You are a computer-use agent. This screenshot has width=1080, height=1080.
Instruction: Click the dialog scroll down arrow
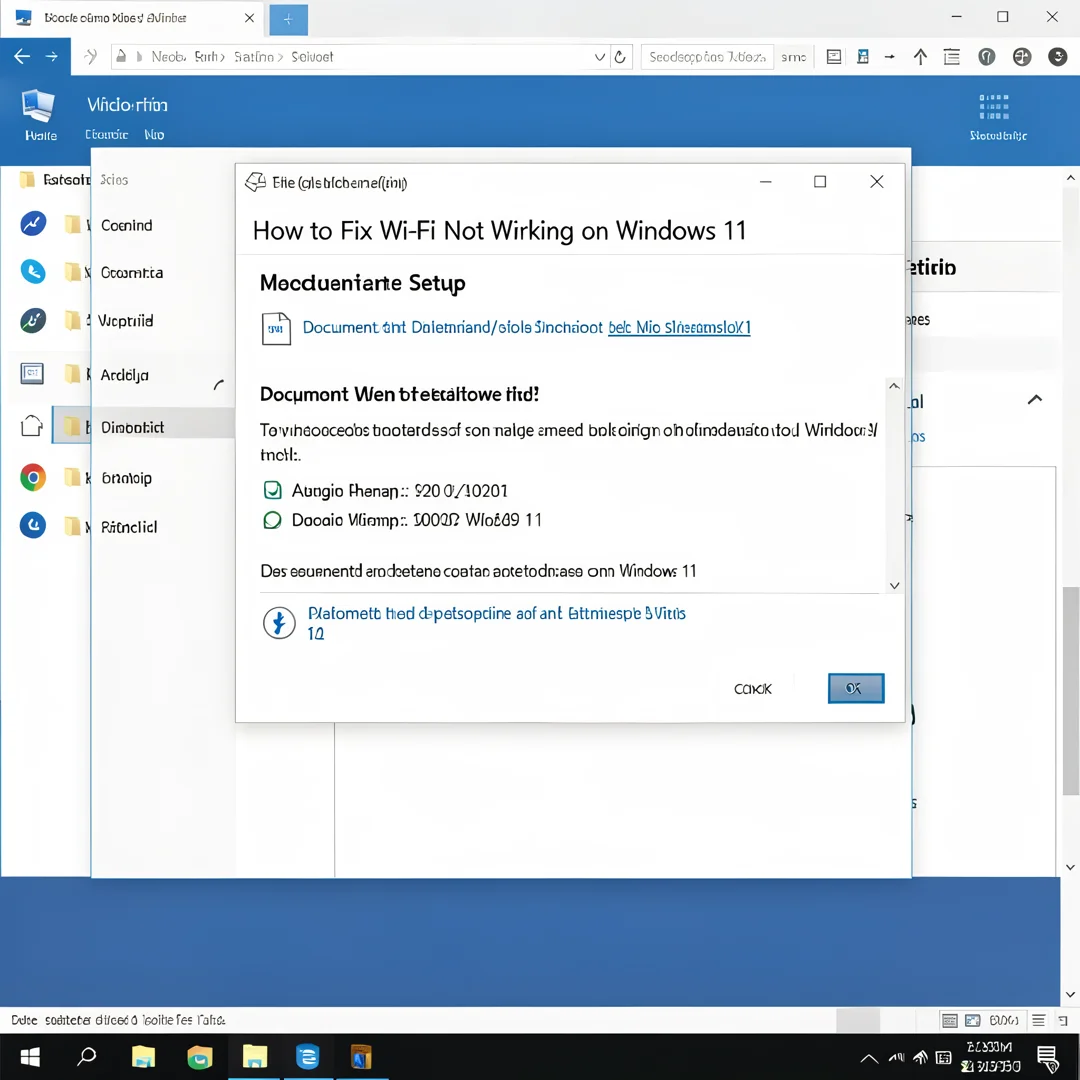[x=894, y=585]
